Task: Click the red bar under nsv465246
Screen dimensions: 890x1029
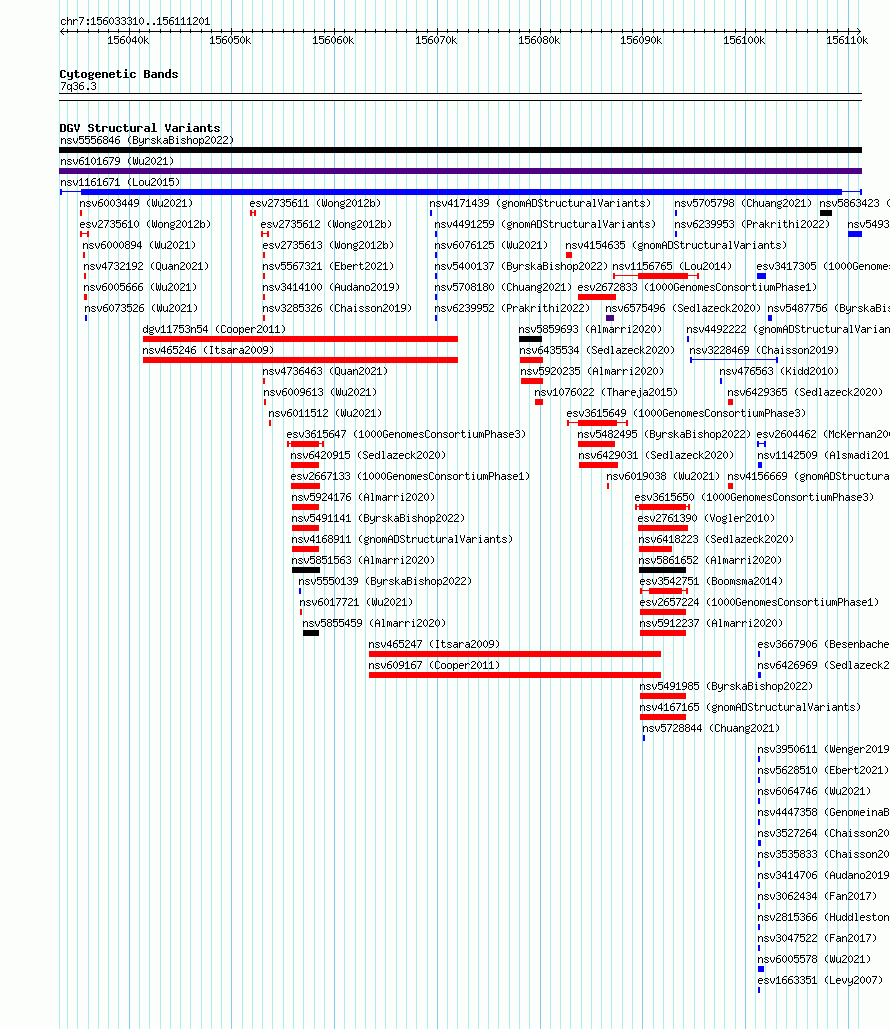Action: pos(300,360)
